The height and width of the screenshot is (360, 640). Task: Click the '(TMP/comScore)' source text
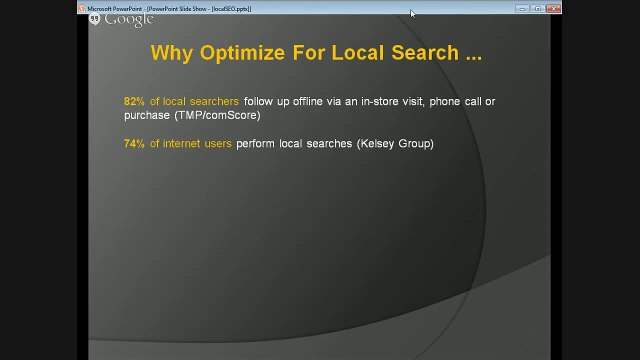(218, 116)
